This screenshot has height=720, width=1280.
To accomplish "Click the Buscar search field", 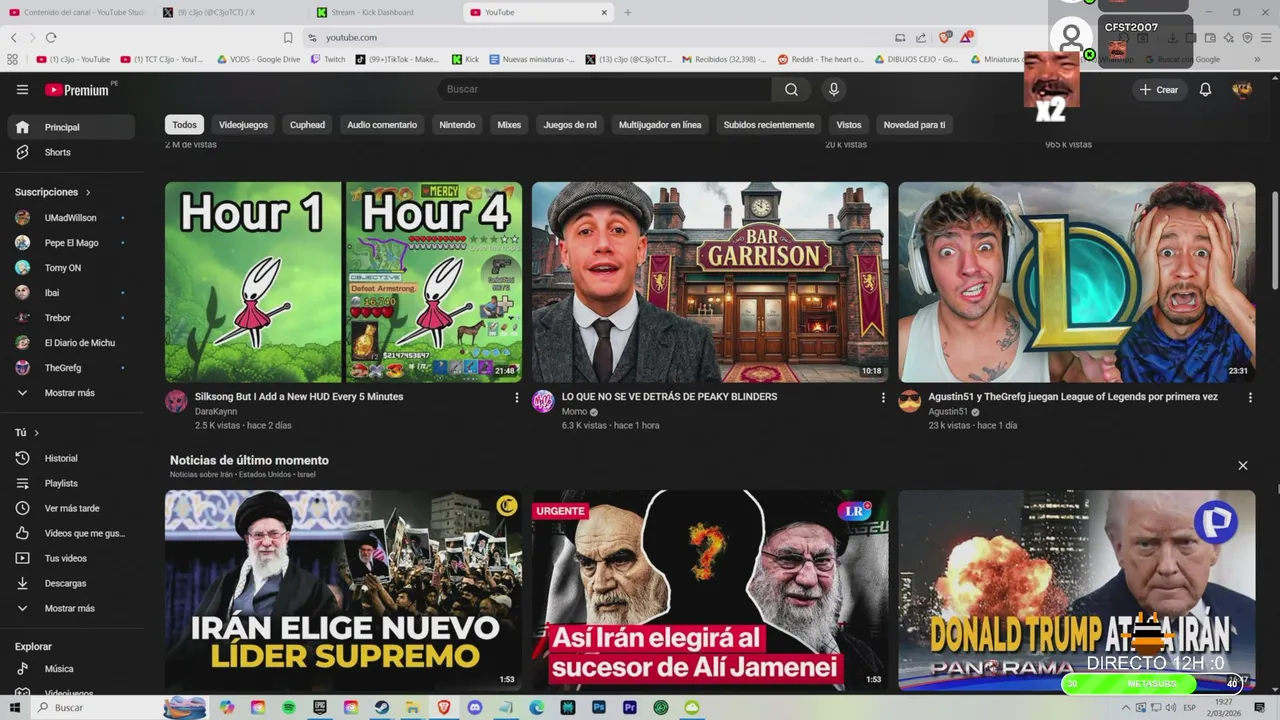I will pyautogui.click(x=604, y=89).
